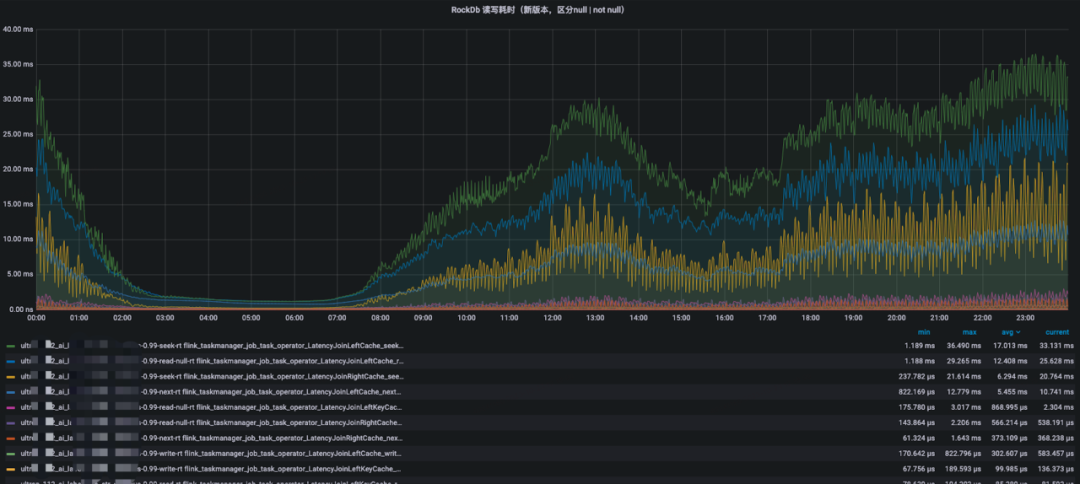
Task: Open color picker for LeftCache seek-rt series
Action: tap(10, 346)
